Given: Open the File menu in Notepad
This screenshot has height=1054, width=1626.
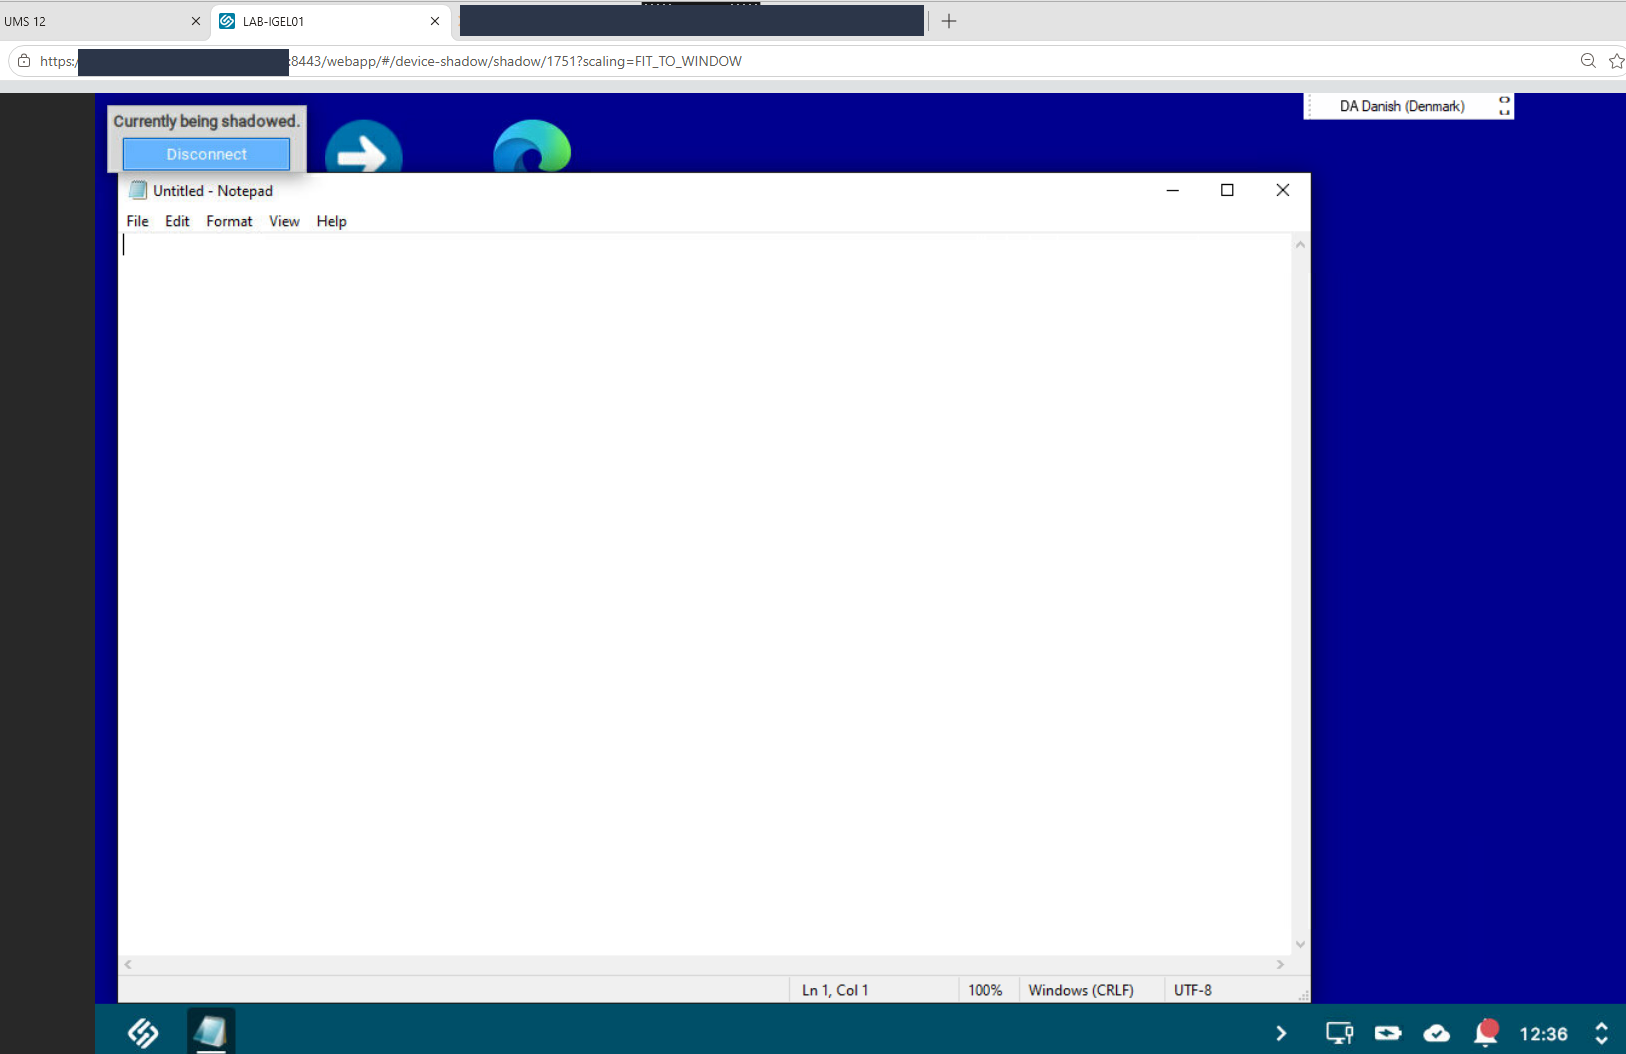Looking at the screenshot, I should click(x=138, y=221).
